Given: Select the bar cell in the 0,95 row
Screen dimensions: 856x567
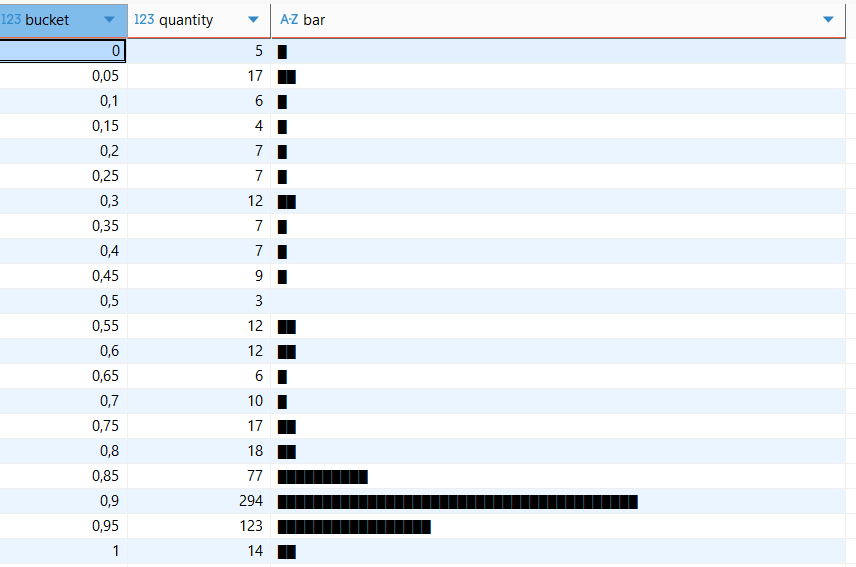Looking at the screenshot, I should (558, 526).
